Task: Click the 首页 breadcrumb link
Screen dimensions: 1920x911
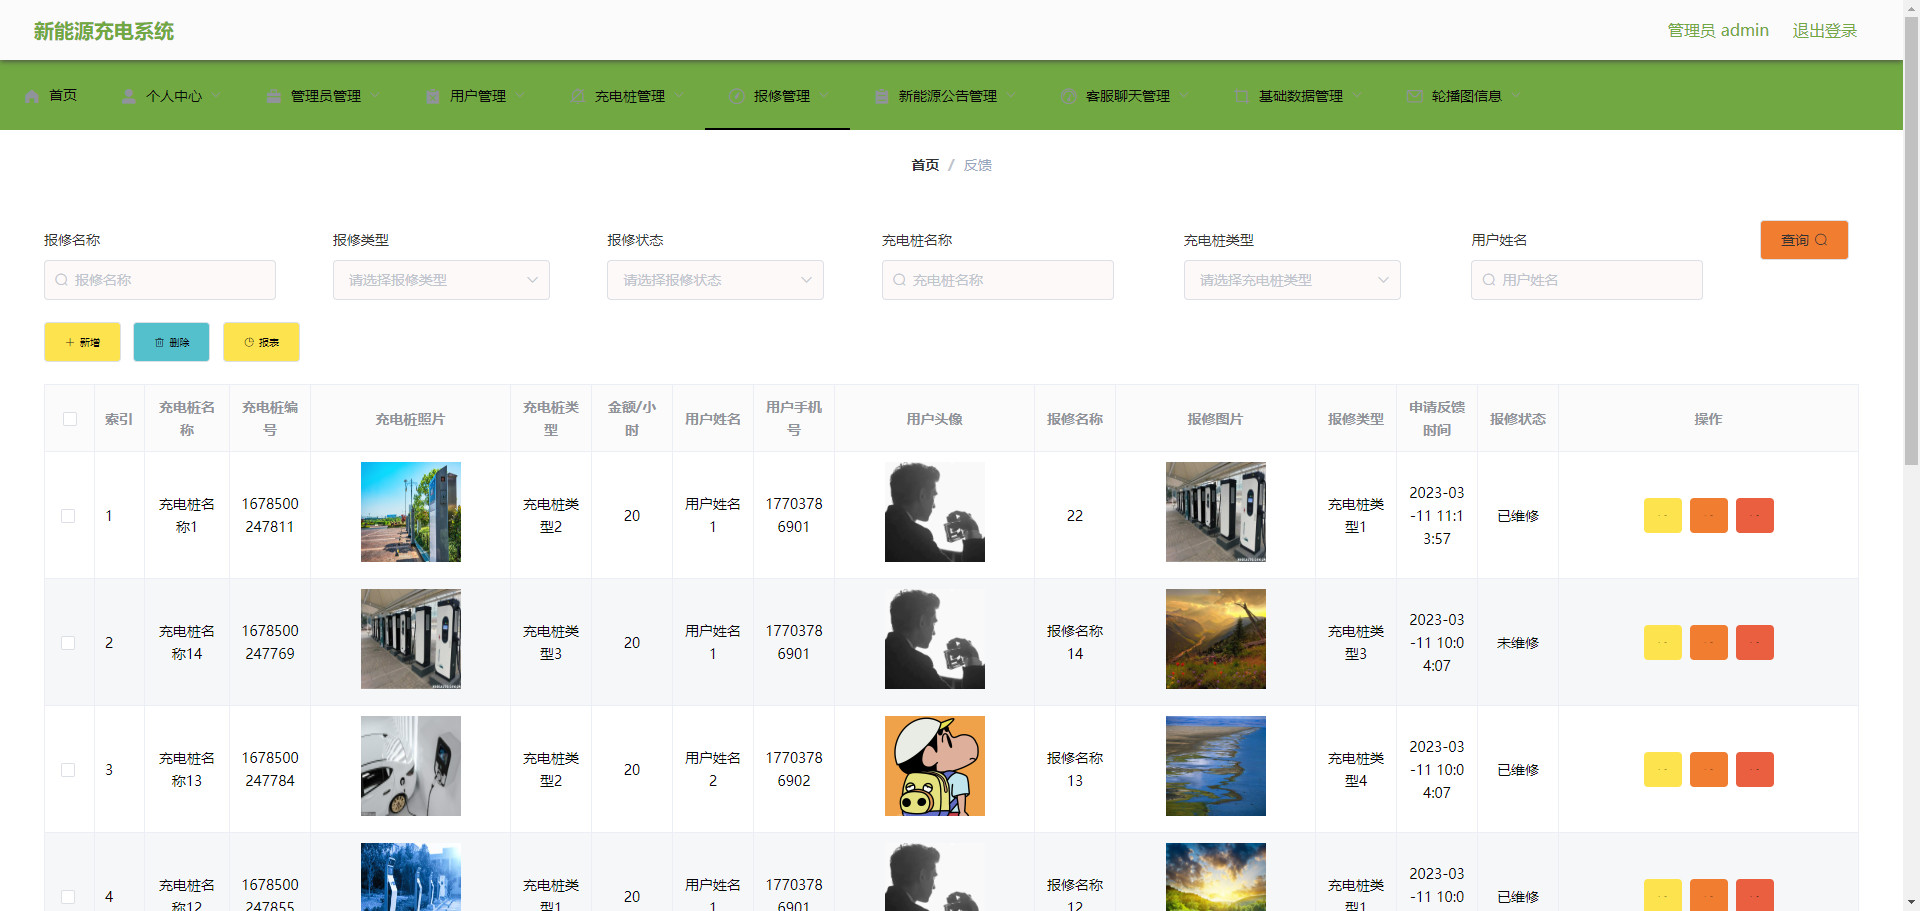Action: 925,165
